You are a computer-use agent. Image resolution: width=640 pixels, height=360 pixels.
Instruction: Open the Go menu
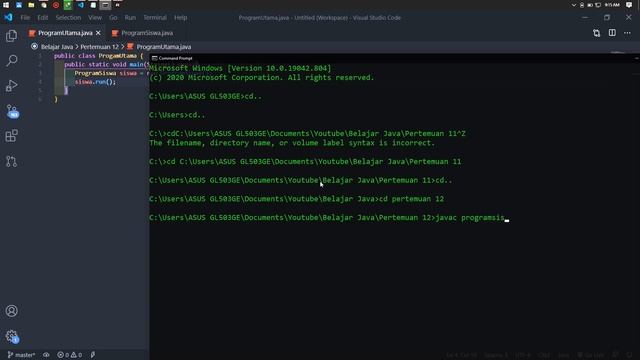click(113, 18)
